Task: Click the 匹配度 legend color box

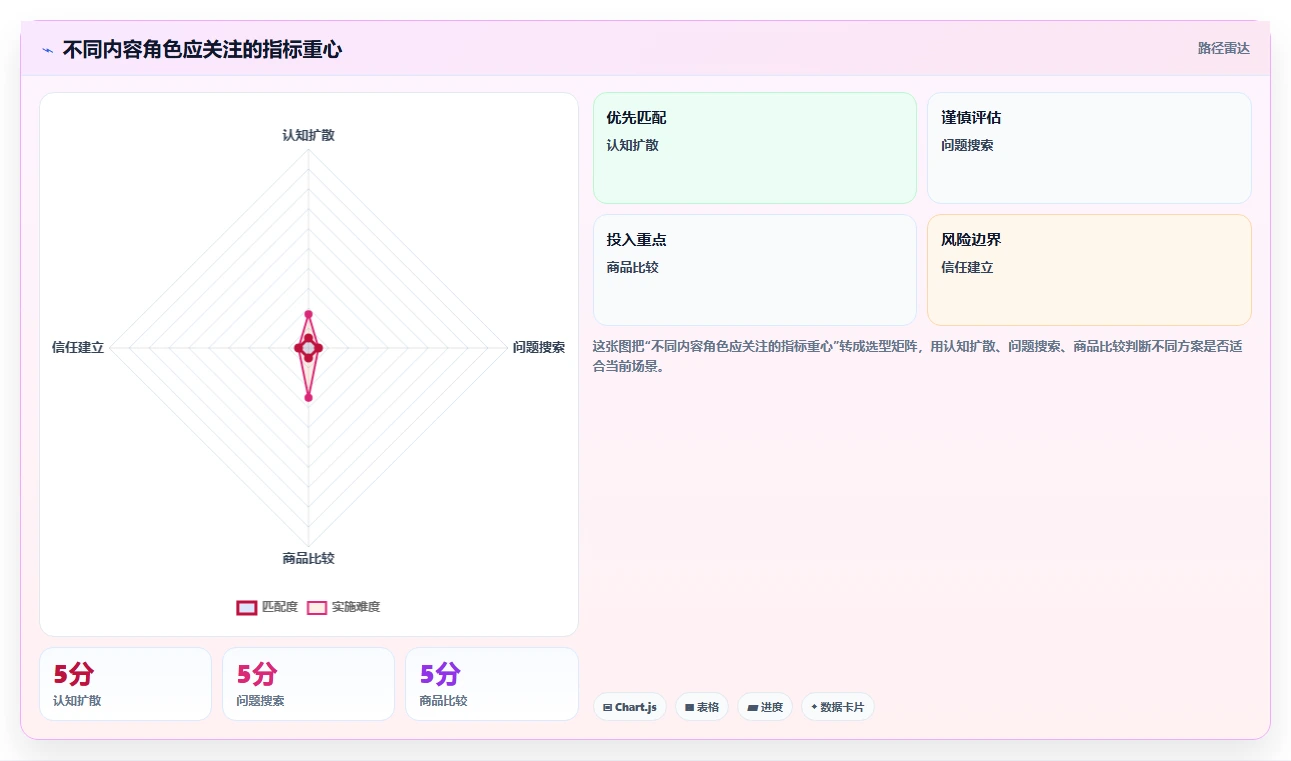Action: [x=247, y=607]
